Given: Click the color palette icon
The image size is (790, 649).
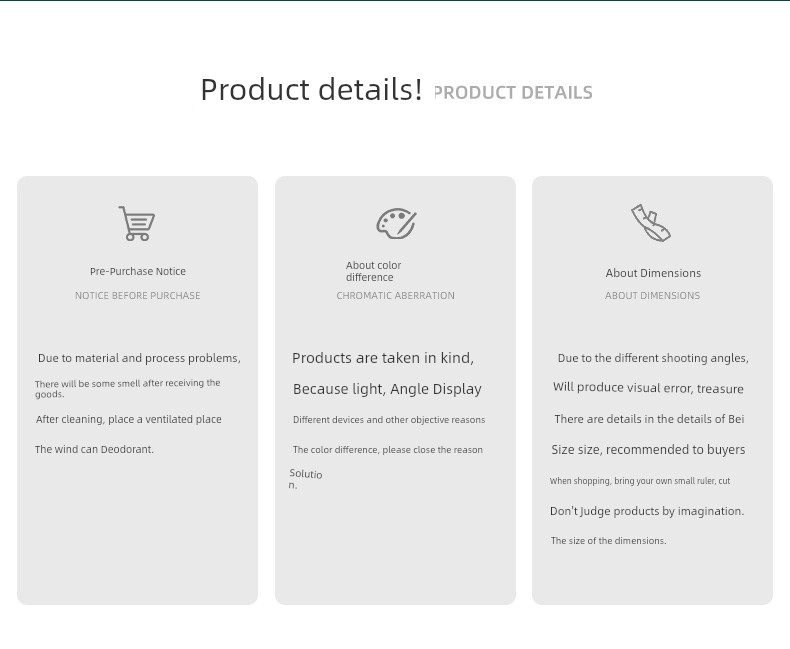Looking at the screenshot, I should point(396,224).
